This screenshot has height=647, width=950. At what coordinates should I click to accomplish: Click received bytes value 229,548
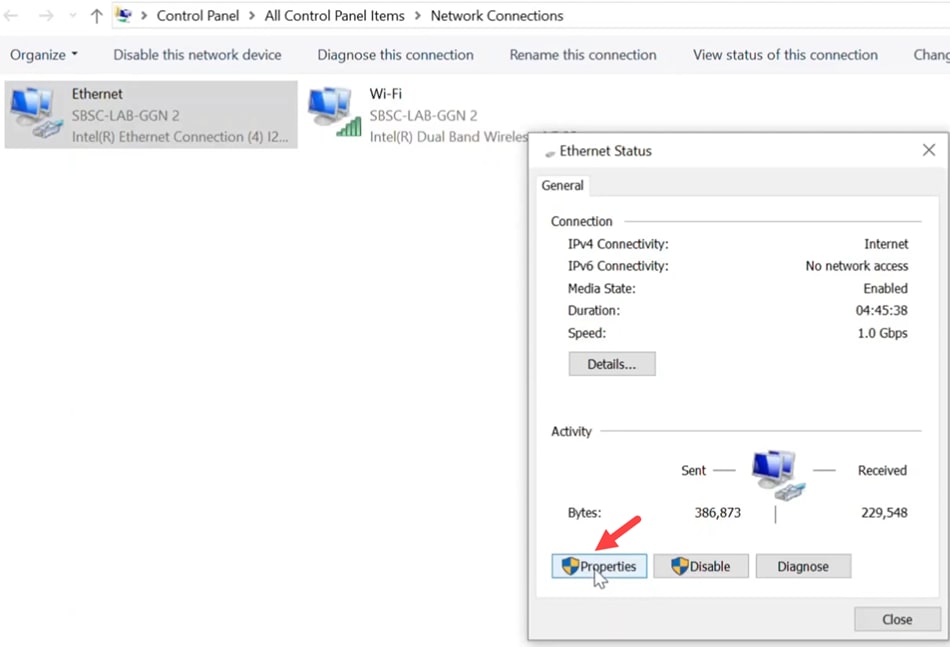click(x=884, y=513)
